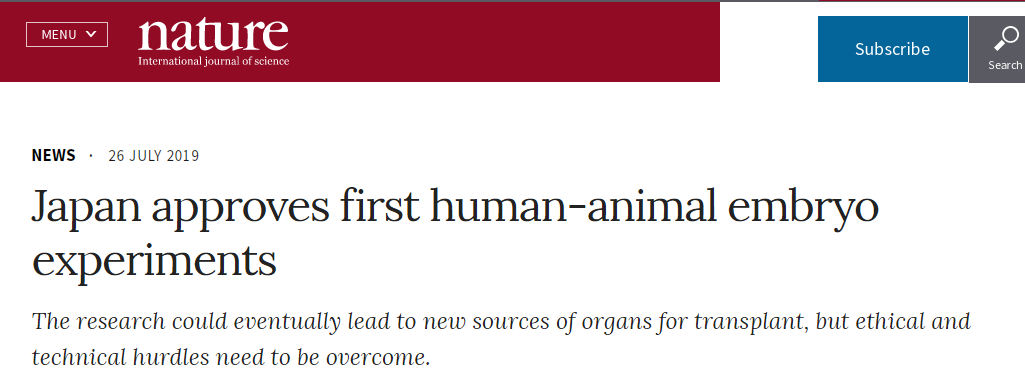The width and height of the screenshot is (1025, 390).
Task: Open the NEWS category label
Action: pos(54,155)
